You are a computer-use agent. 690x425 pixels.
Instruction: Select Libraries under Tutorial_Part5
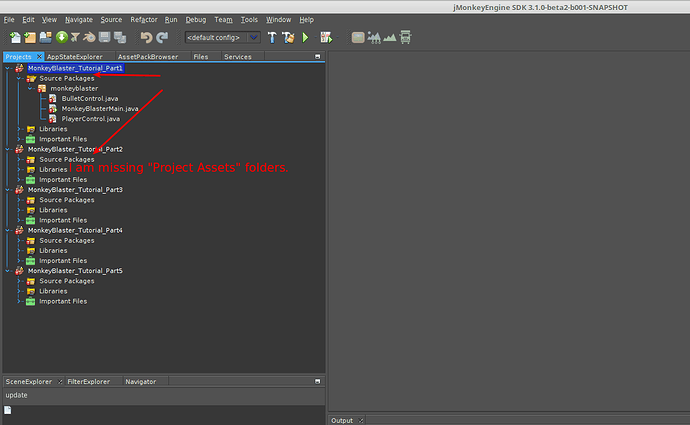[53, 291]
